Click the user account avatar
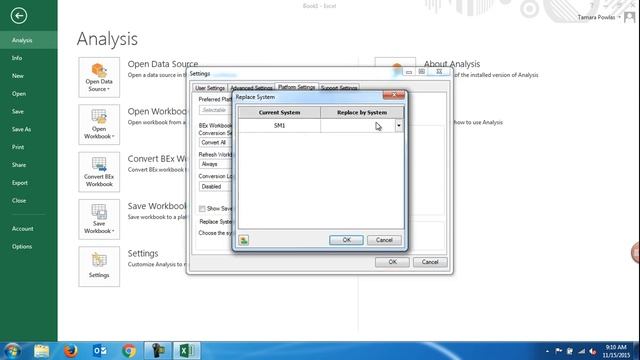 click(x=629, y=17)
